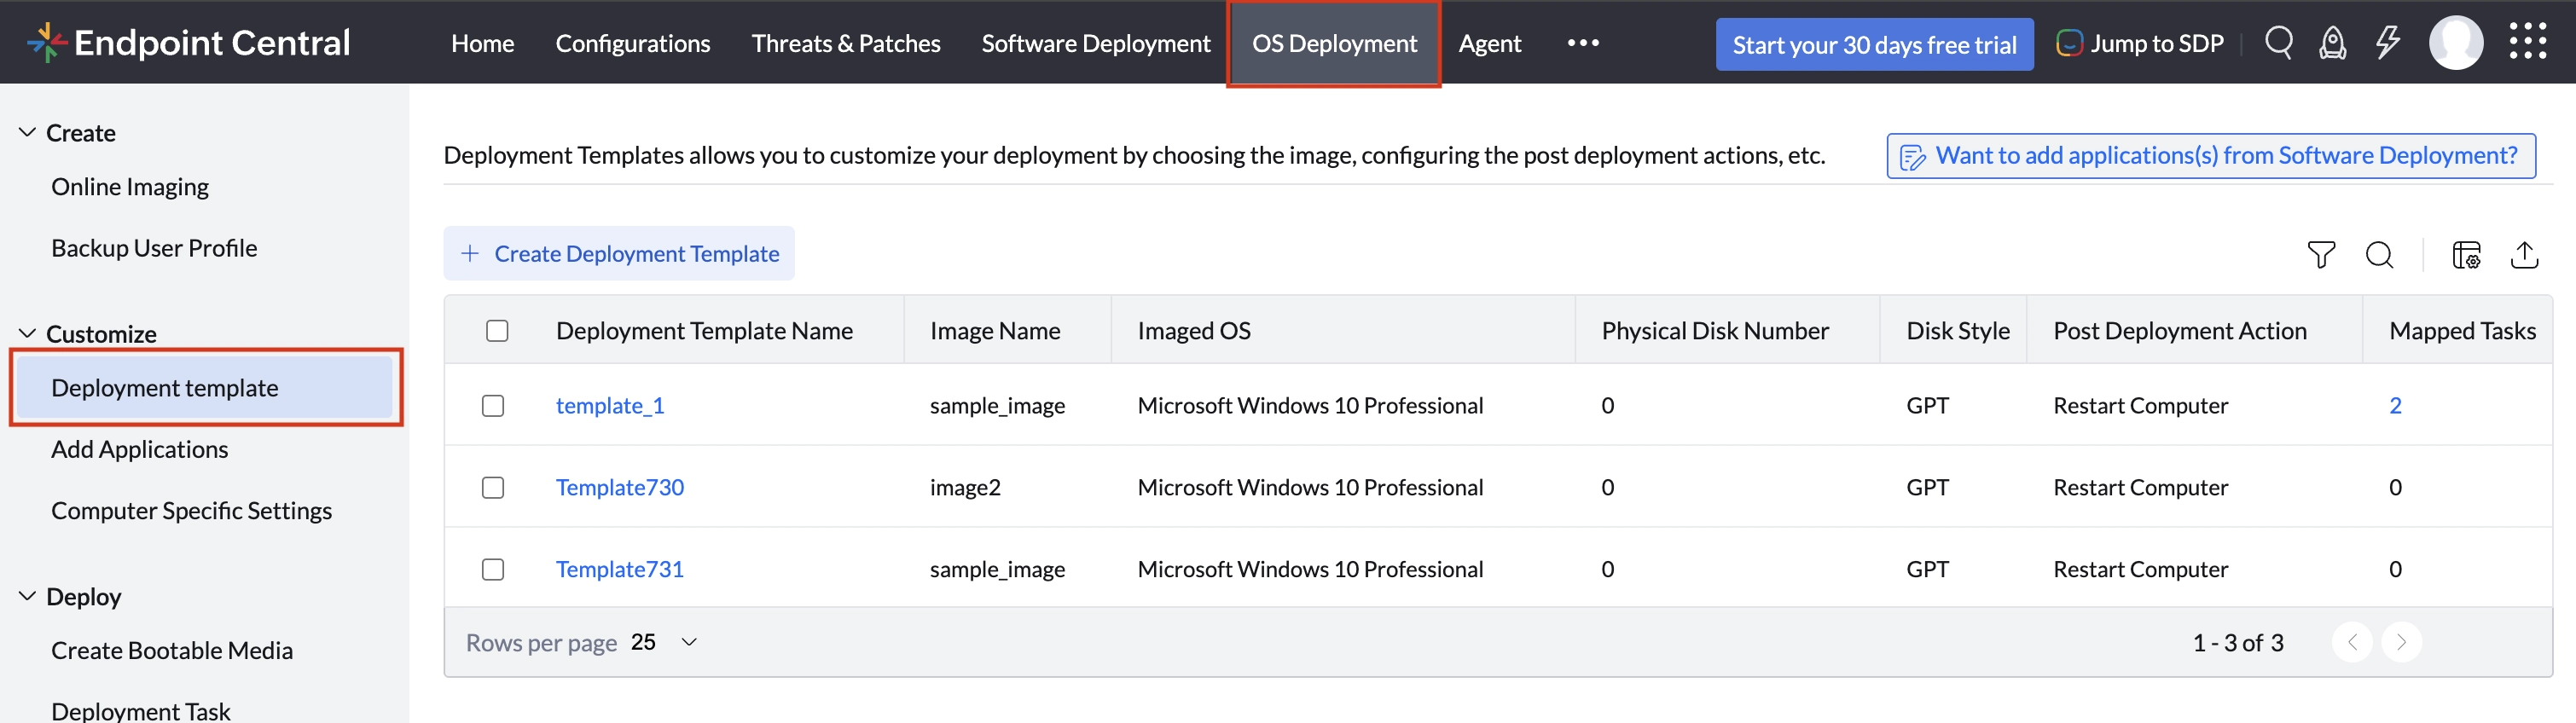Image resolution: width=2576 pixels, height=723 pixels.
Task: Open the template_1 link
Action: [610, 405]
